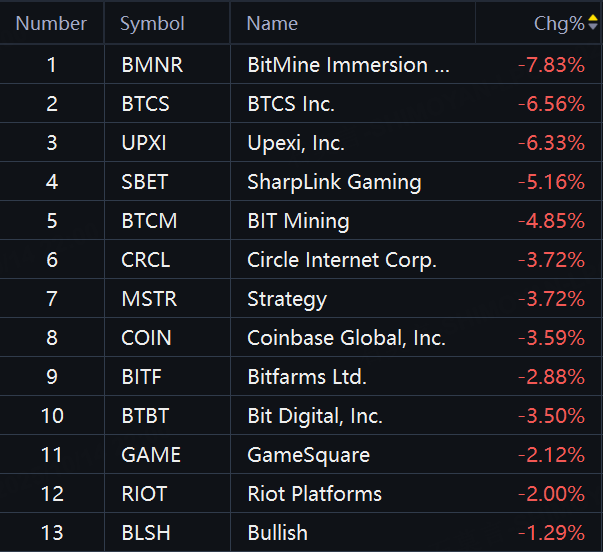
Task: Click the -1.29% change value for Bullish
Action: [551, 533]
